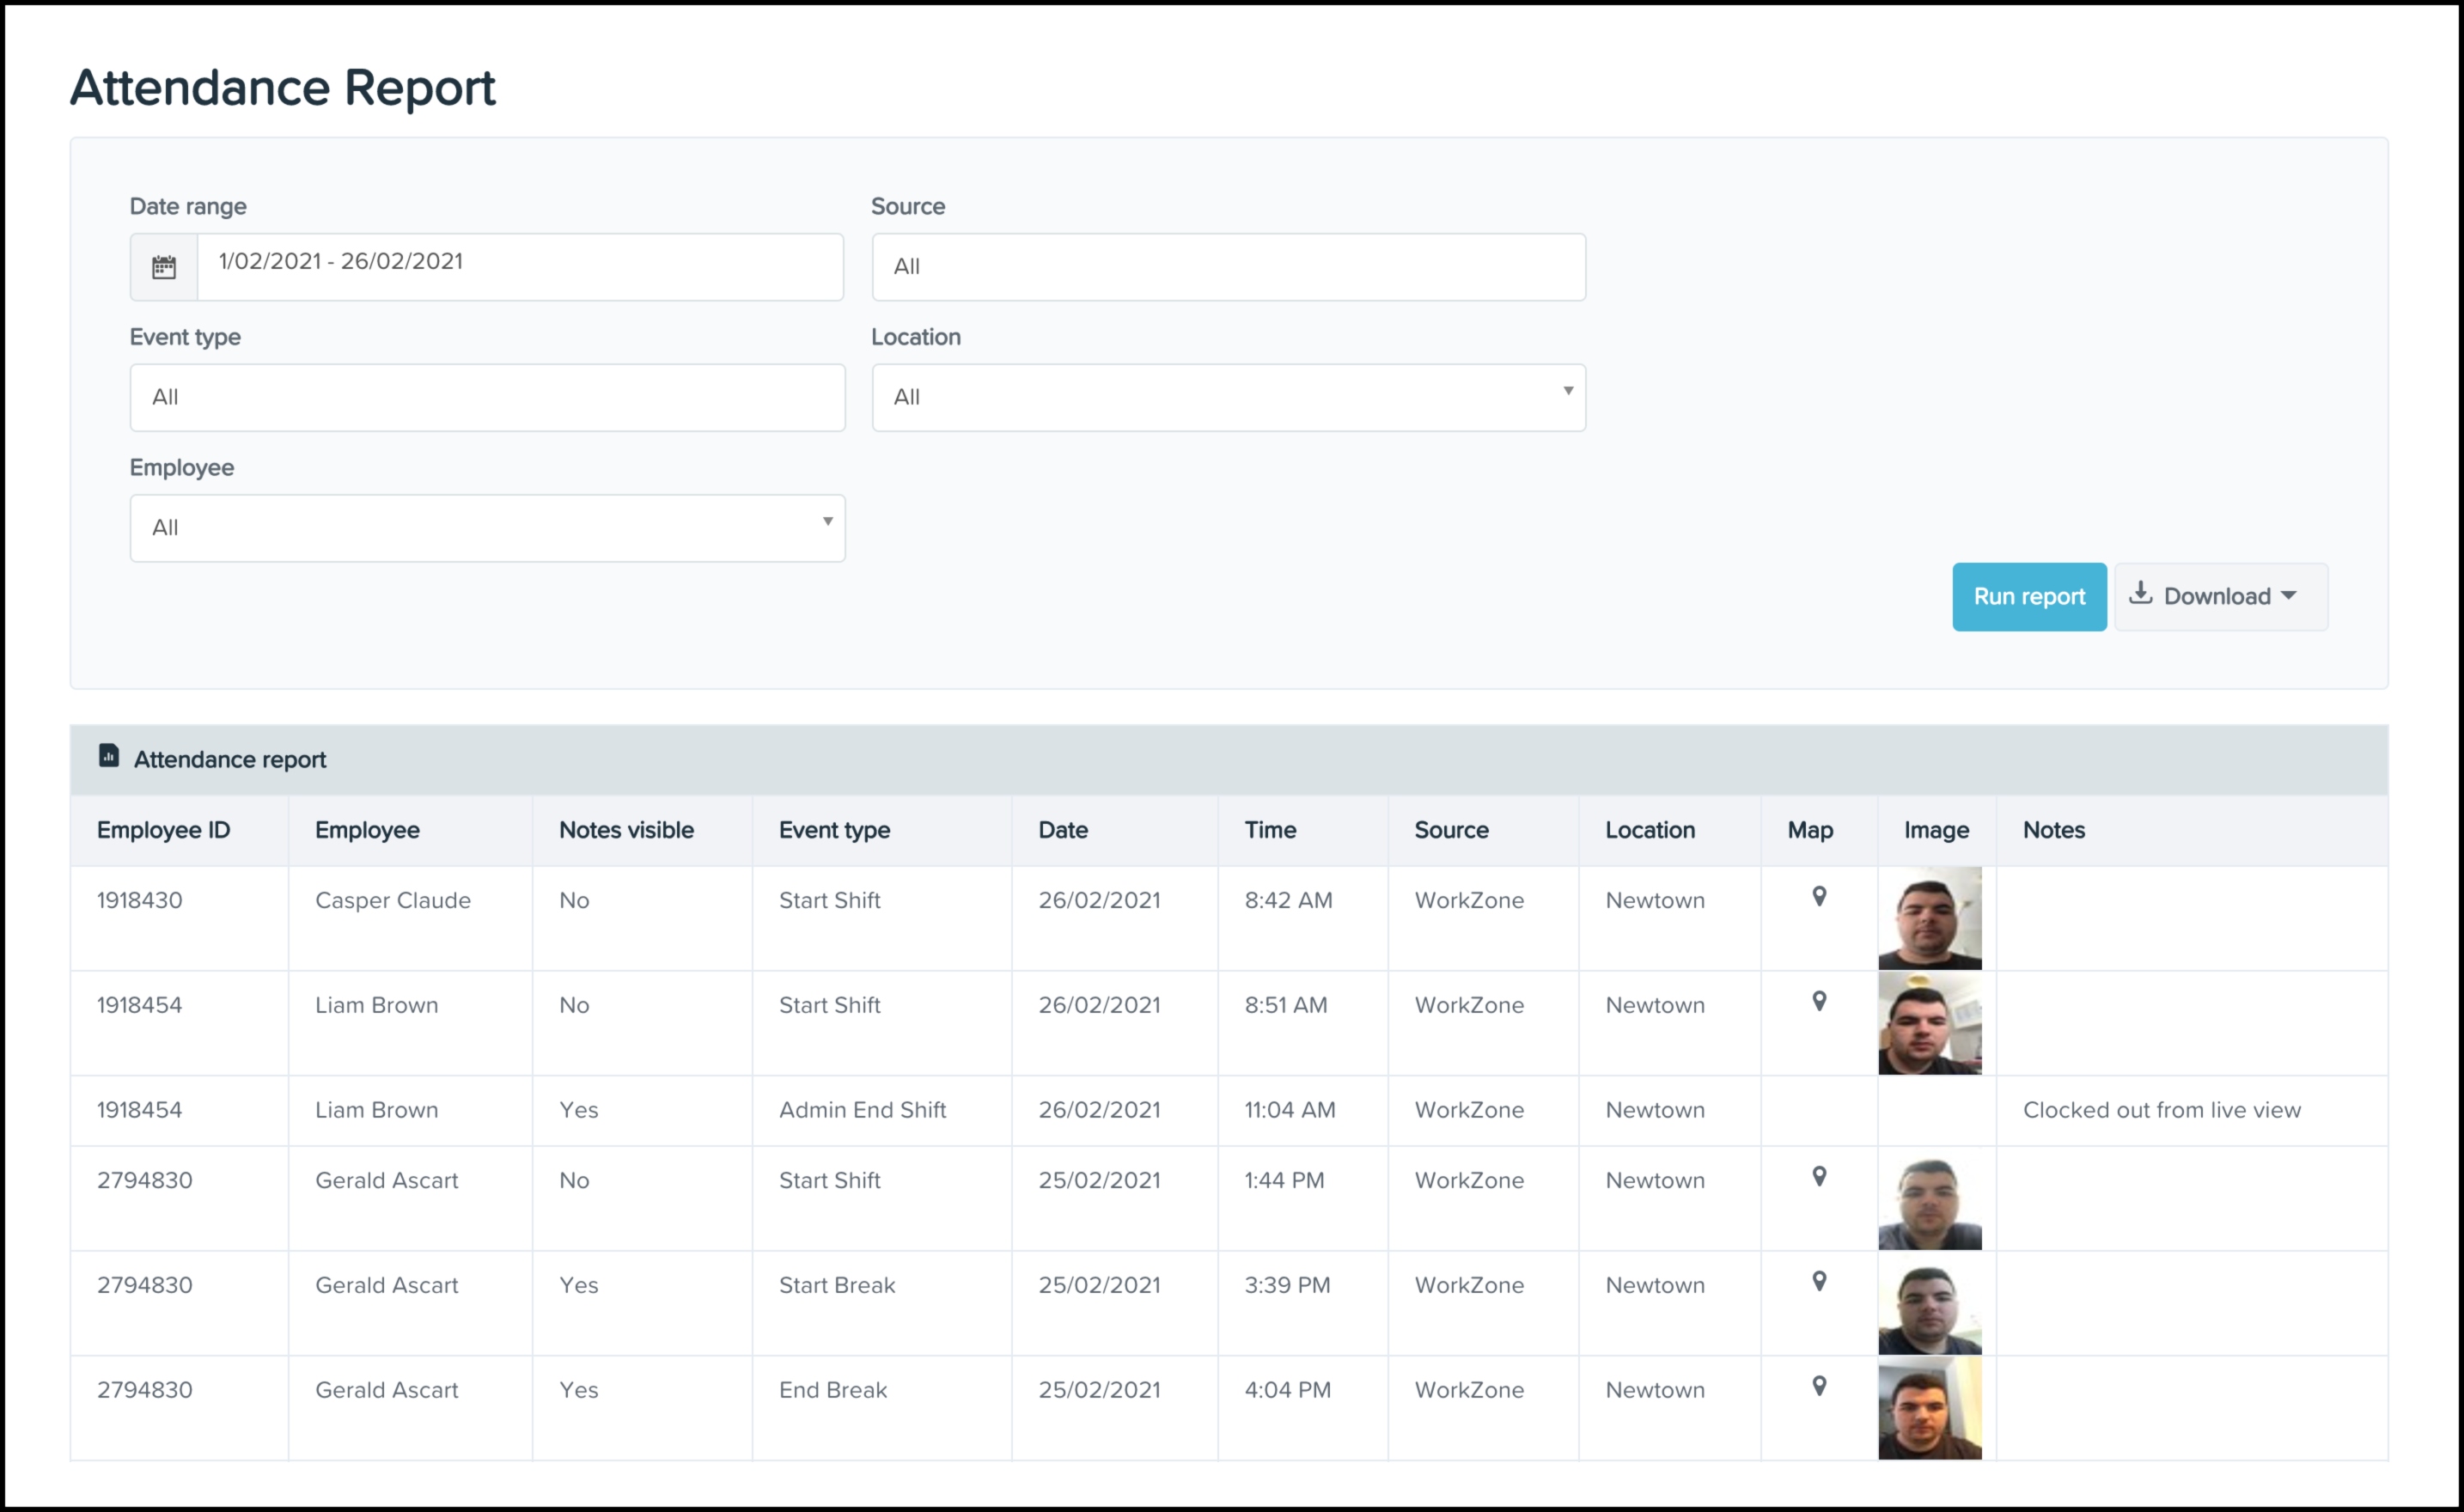
Task: Open map pin for Gerald Ascart Start Shift
Action: point(1819,1177)
